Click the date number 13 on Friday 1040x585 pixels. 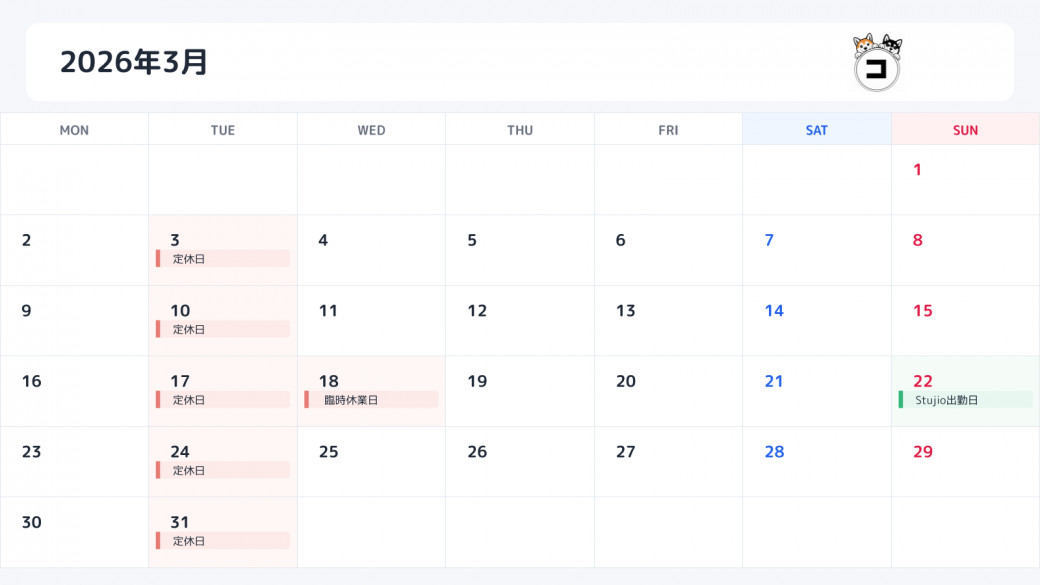tap(625, 311)
